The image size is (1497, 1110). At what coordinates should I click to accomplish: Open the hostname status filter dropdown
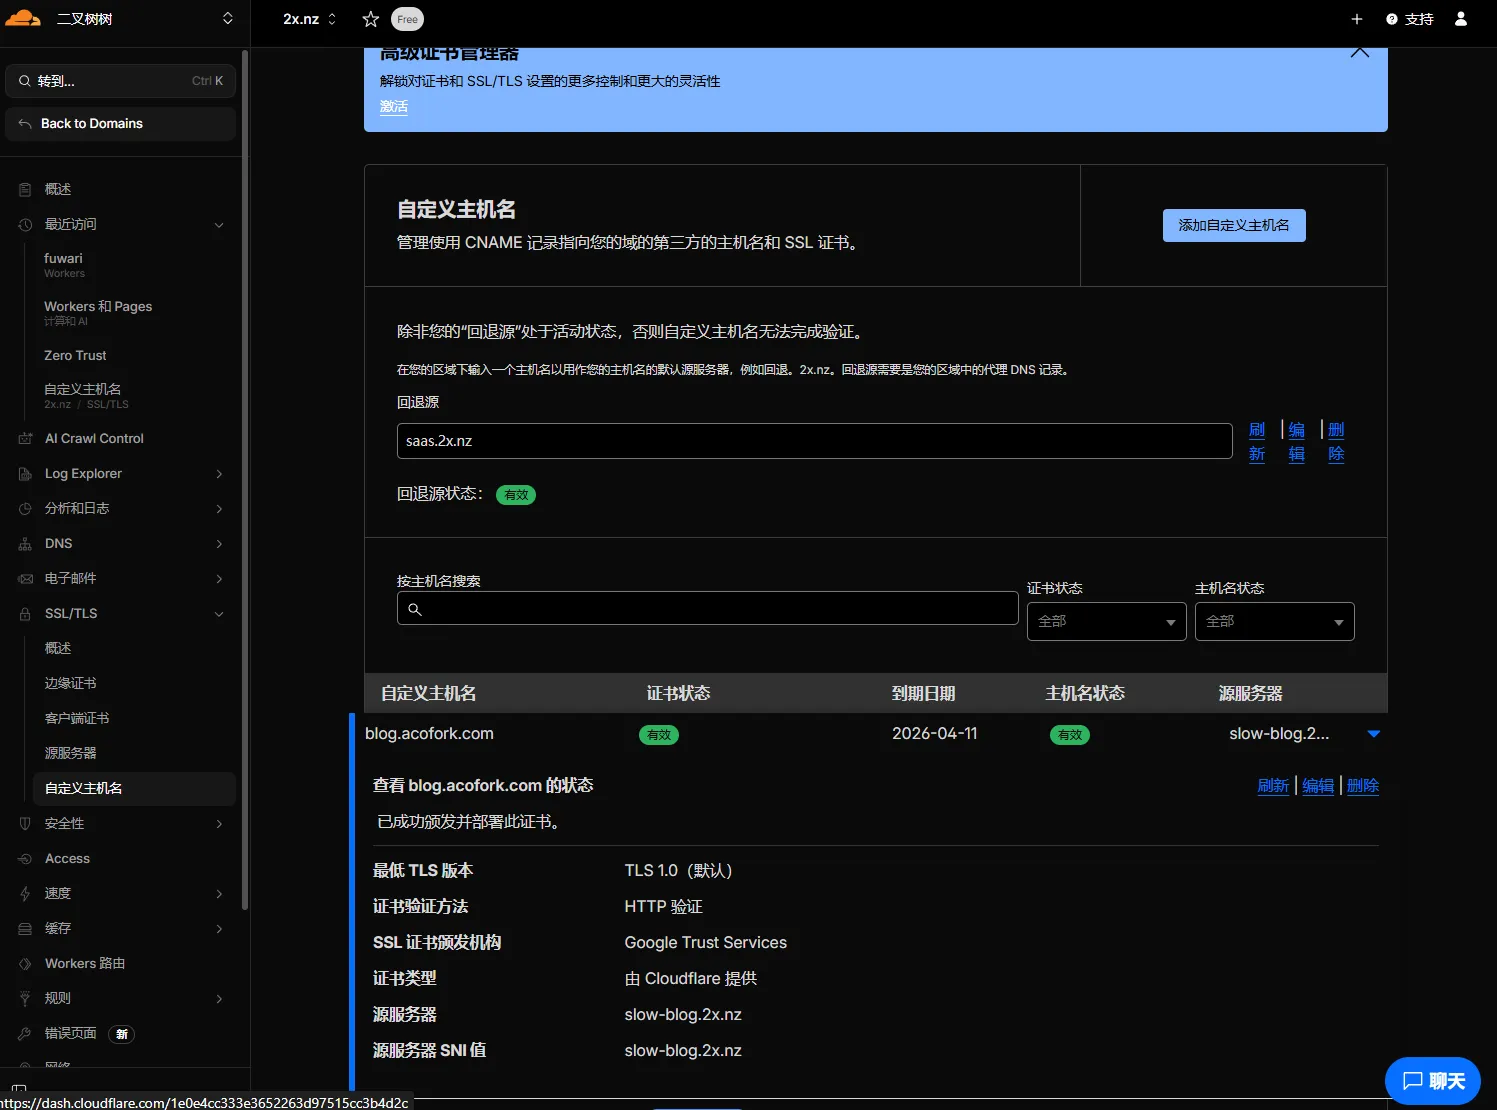click(x=1274, y=622)
